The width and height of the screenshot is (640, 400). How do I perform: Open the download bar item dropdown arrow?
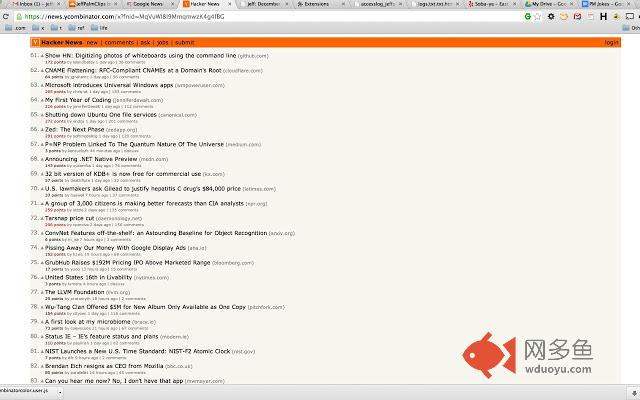pyautogui.click(x=60, y=393)
